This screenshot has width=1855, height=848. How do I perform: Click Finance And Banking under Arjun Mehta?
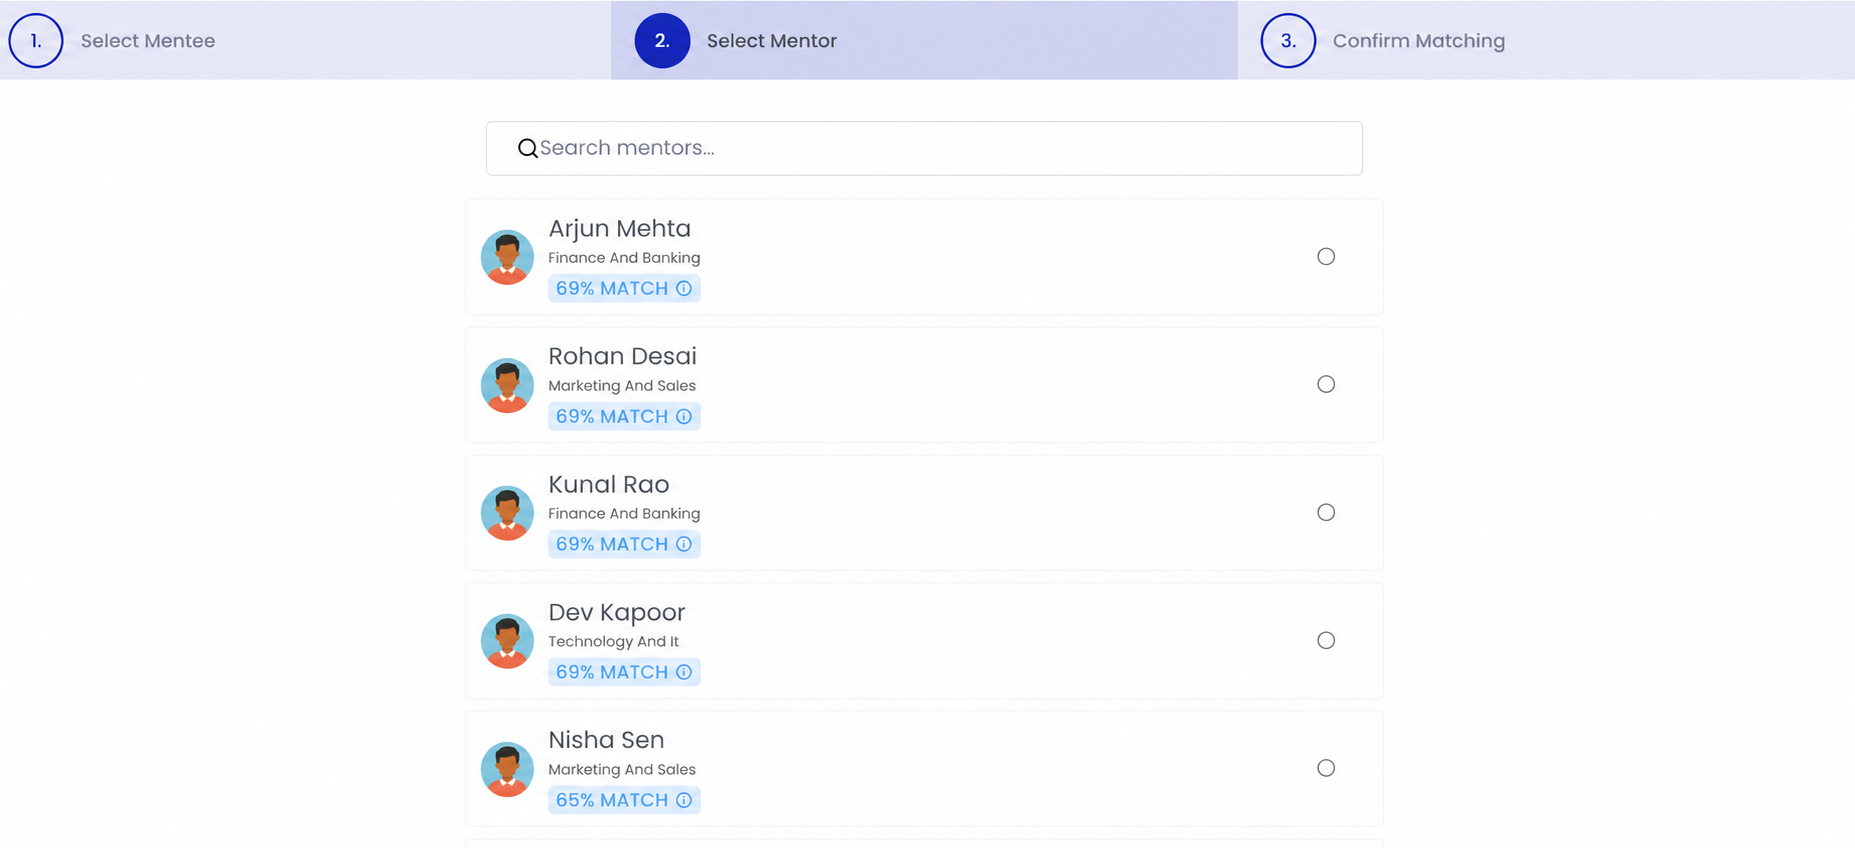tap(624, 258)
